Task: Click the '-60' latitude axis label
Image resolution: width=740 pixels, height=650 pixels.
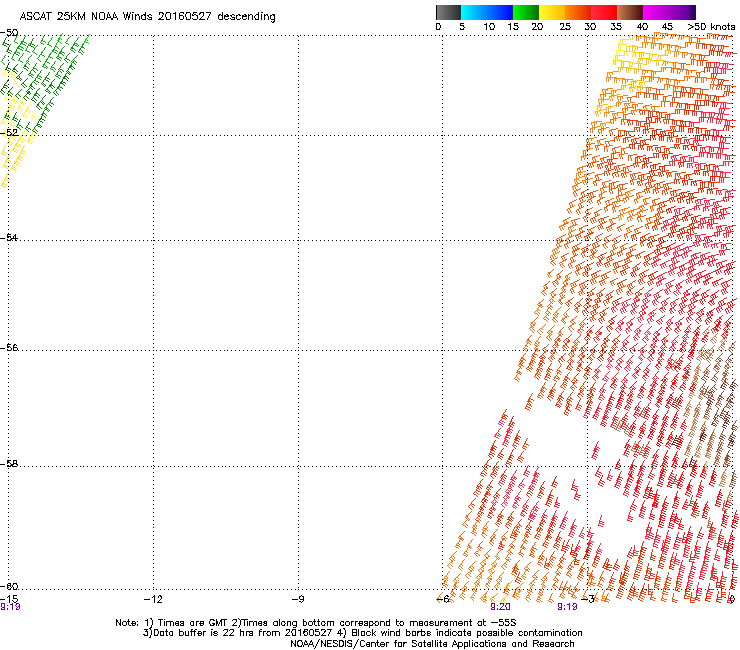Action: point(9,587)
